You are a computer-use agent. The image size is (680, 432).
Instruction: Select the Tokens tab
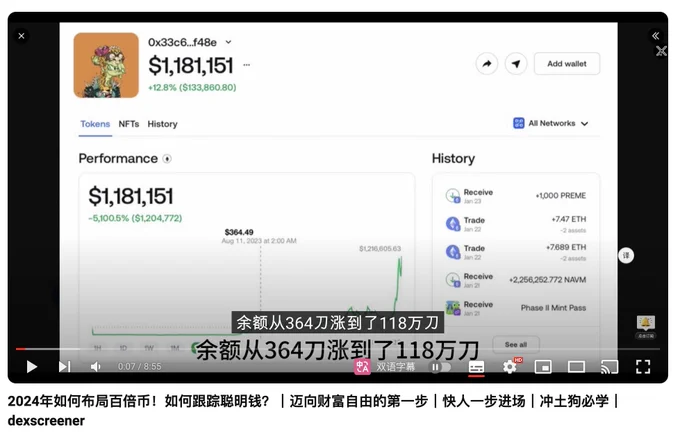point(95,124)
